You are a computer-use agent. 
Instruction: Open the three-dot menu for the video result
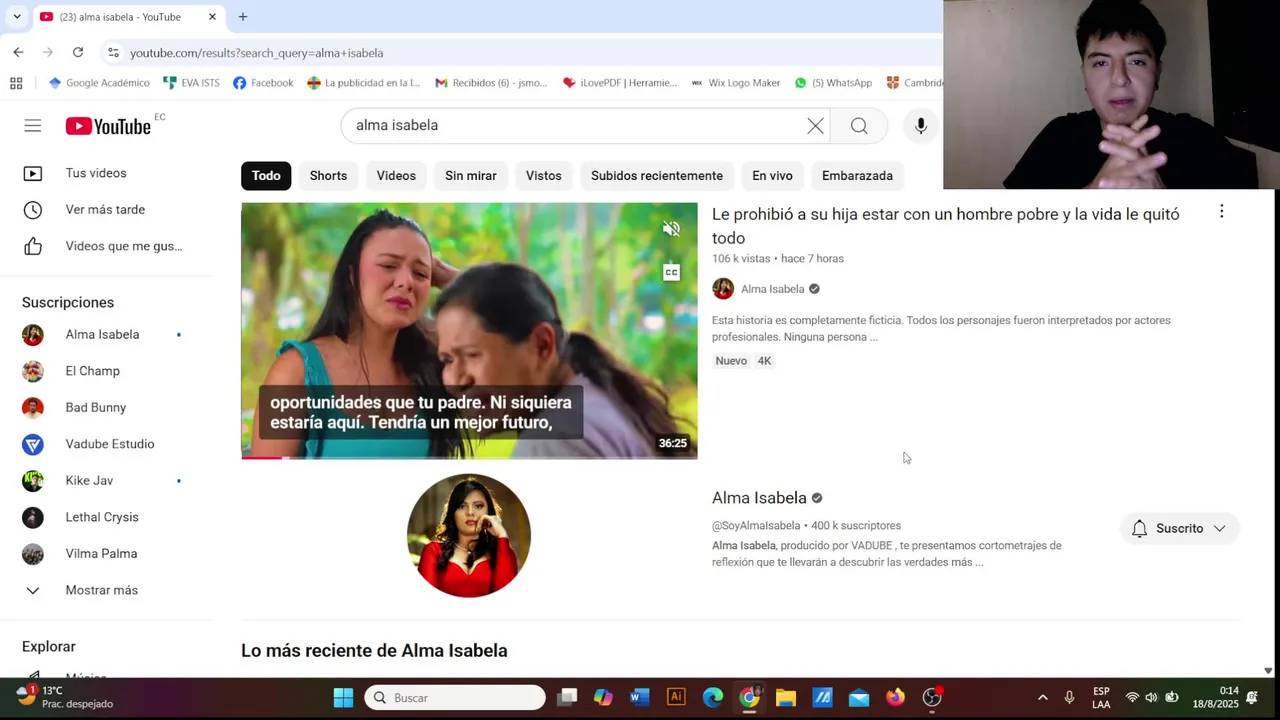[1221, 212]
